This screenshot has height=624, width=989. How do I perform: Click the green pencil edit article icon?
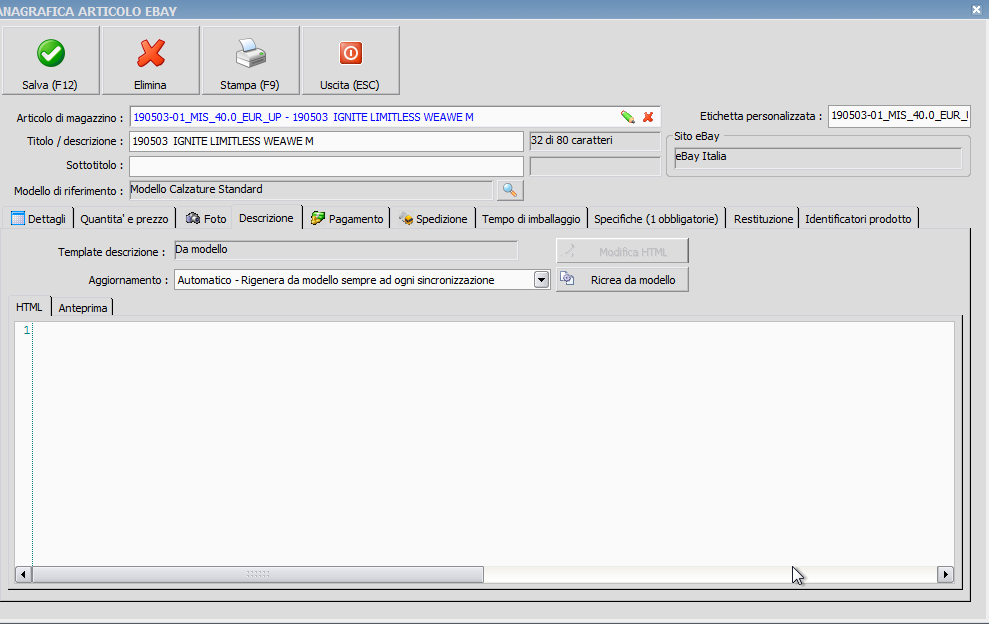click(x=628, y=117)
